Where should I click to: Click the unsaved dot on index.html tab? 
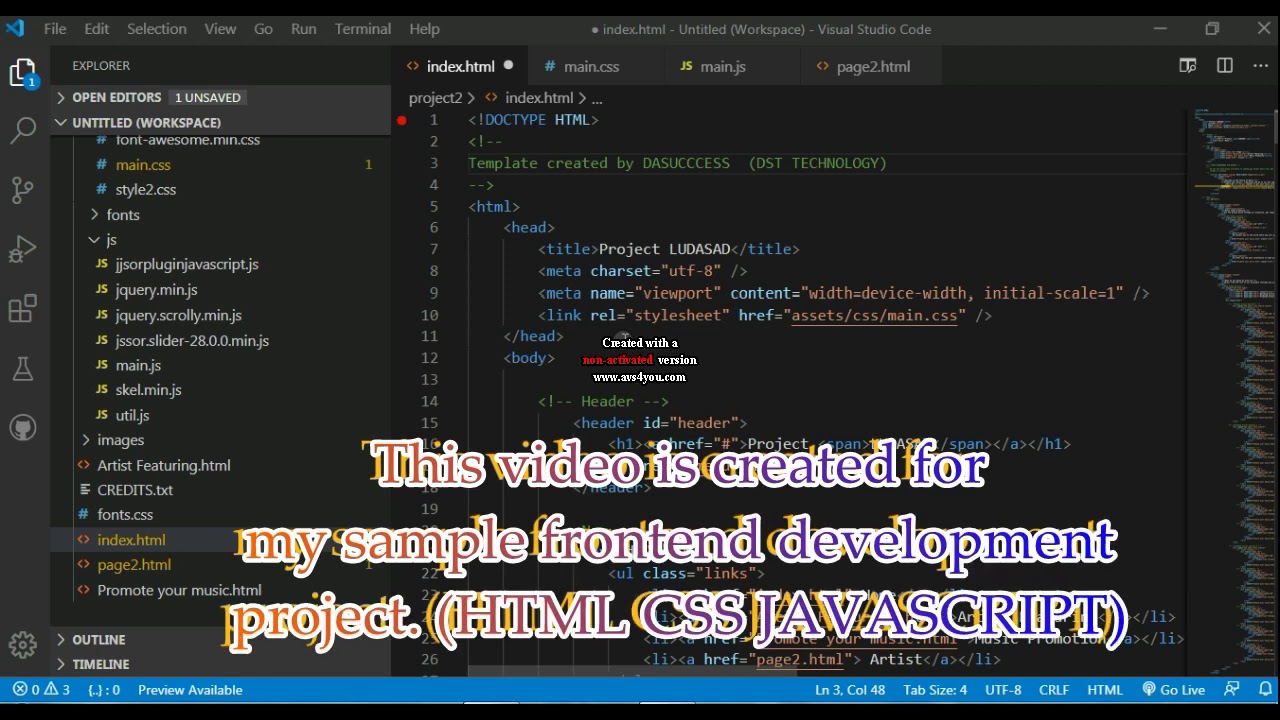(x=508, y=66)
